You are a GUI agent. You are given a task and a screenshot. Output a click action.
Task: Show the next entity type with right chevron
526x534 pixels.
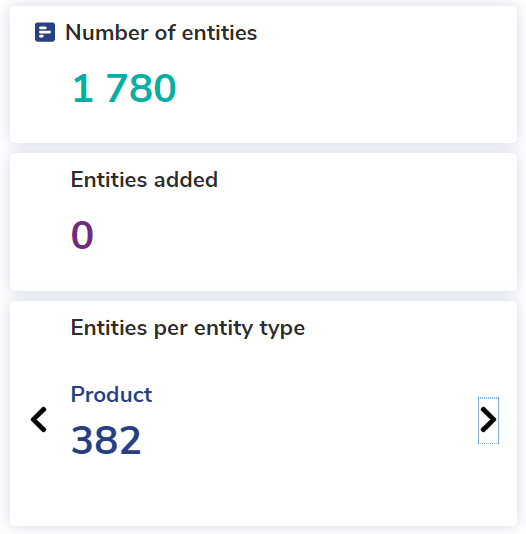(488, 420)
